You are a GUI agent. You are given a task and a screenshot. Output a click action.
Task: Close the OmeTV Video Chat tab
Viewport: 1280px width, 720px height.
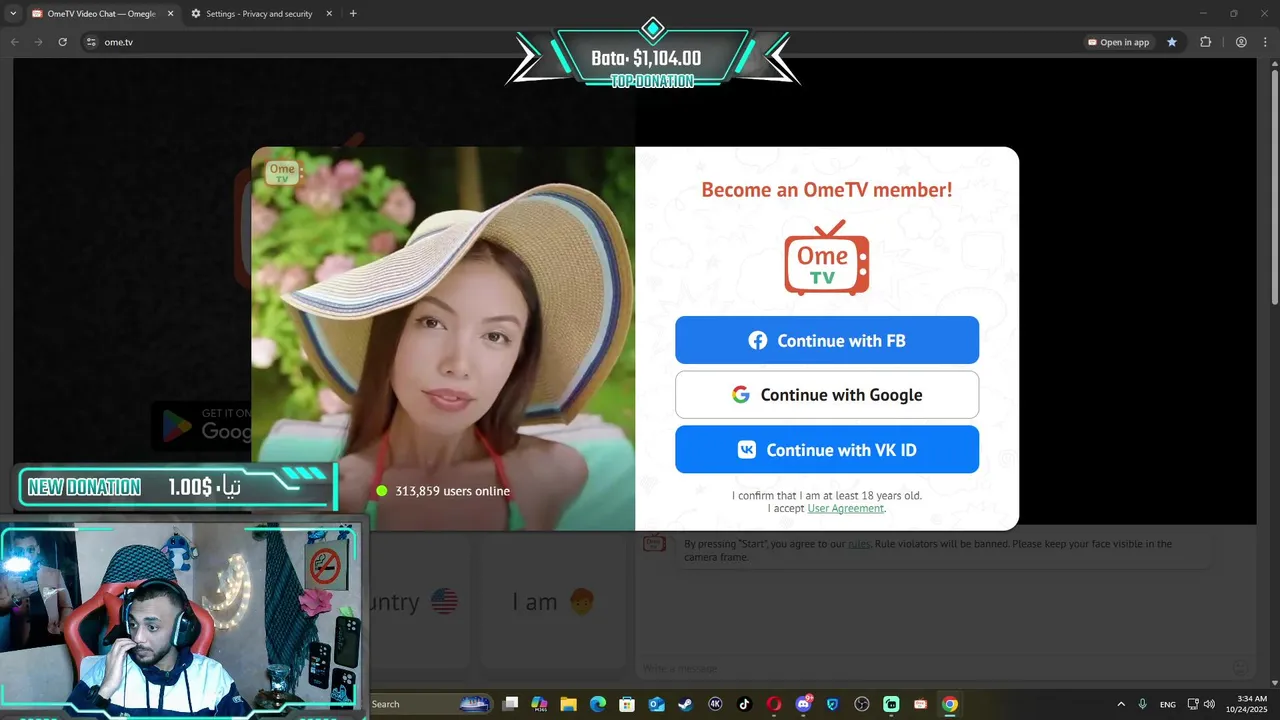click(170, 14)
